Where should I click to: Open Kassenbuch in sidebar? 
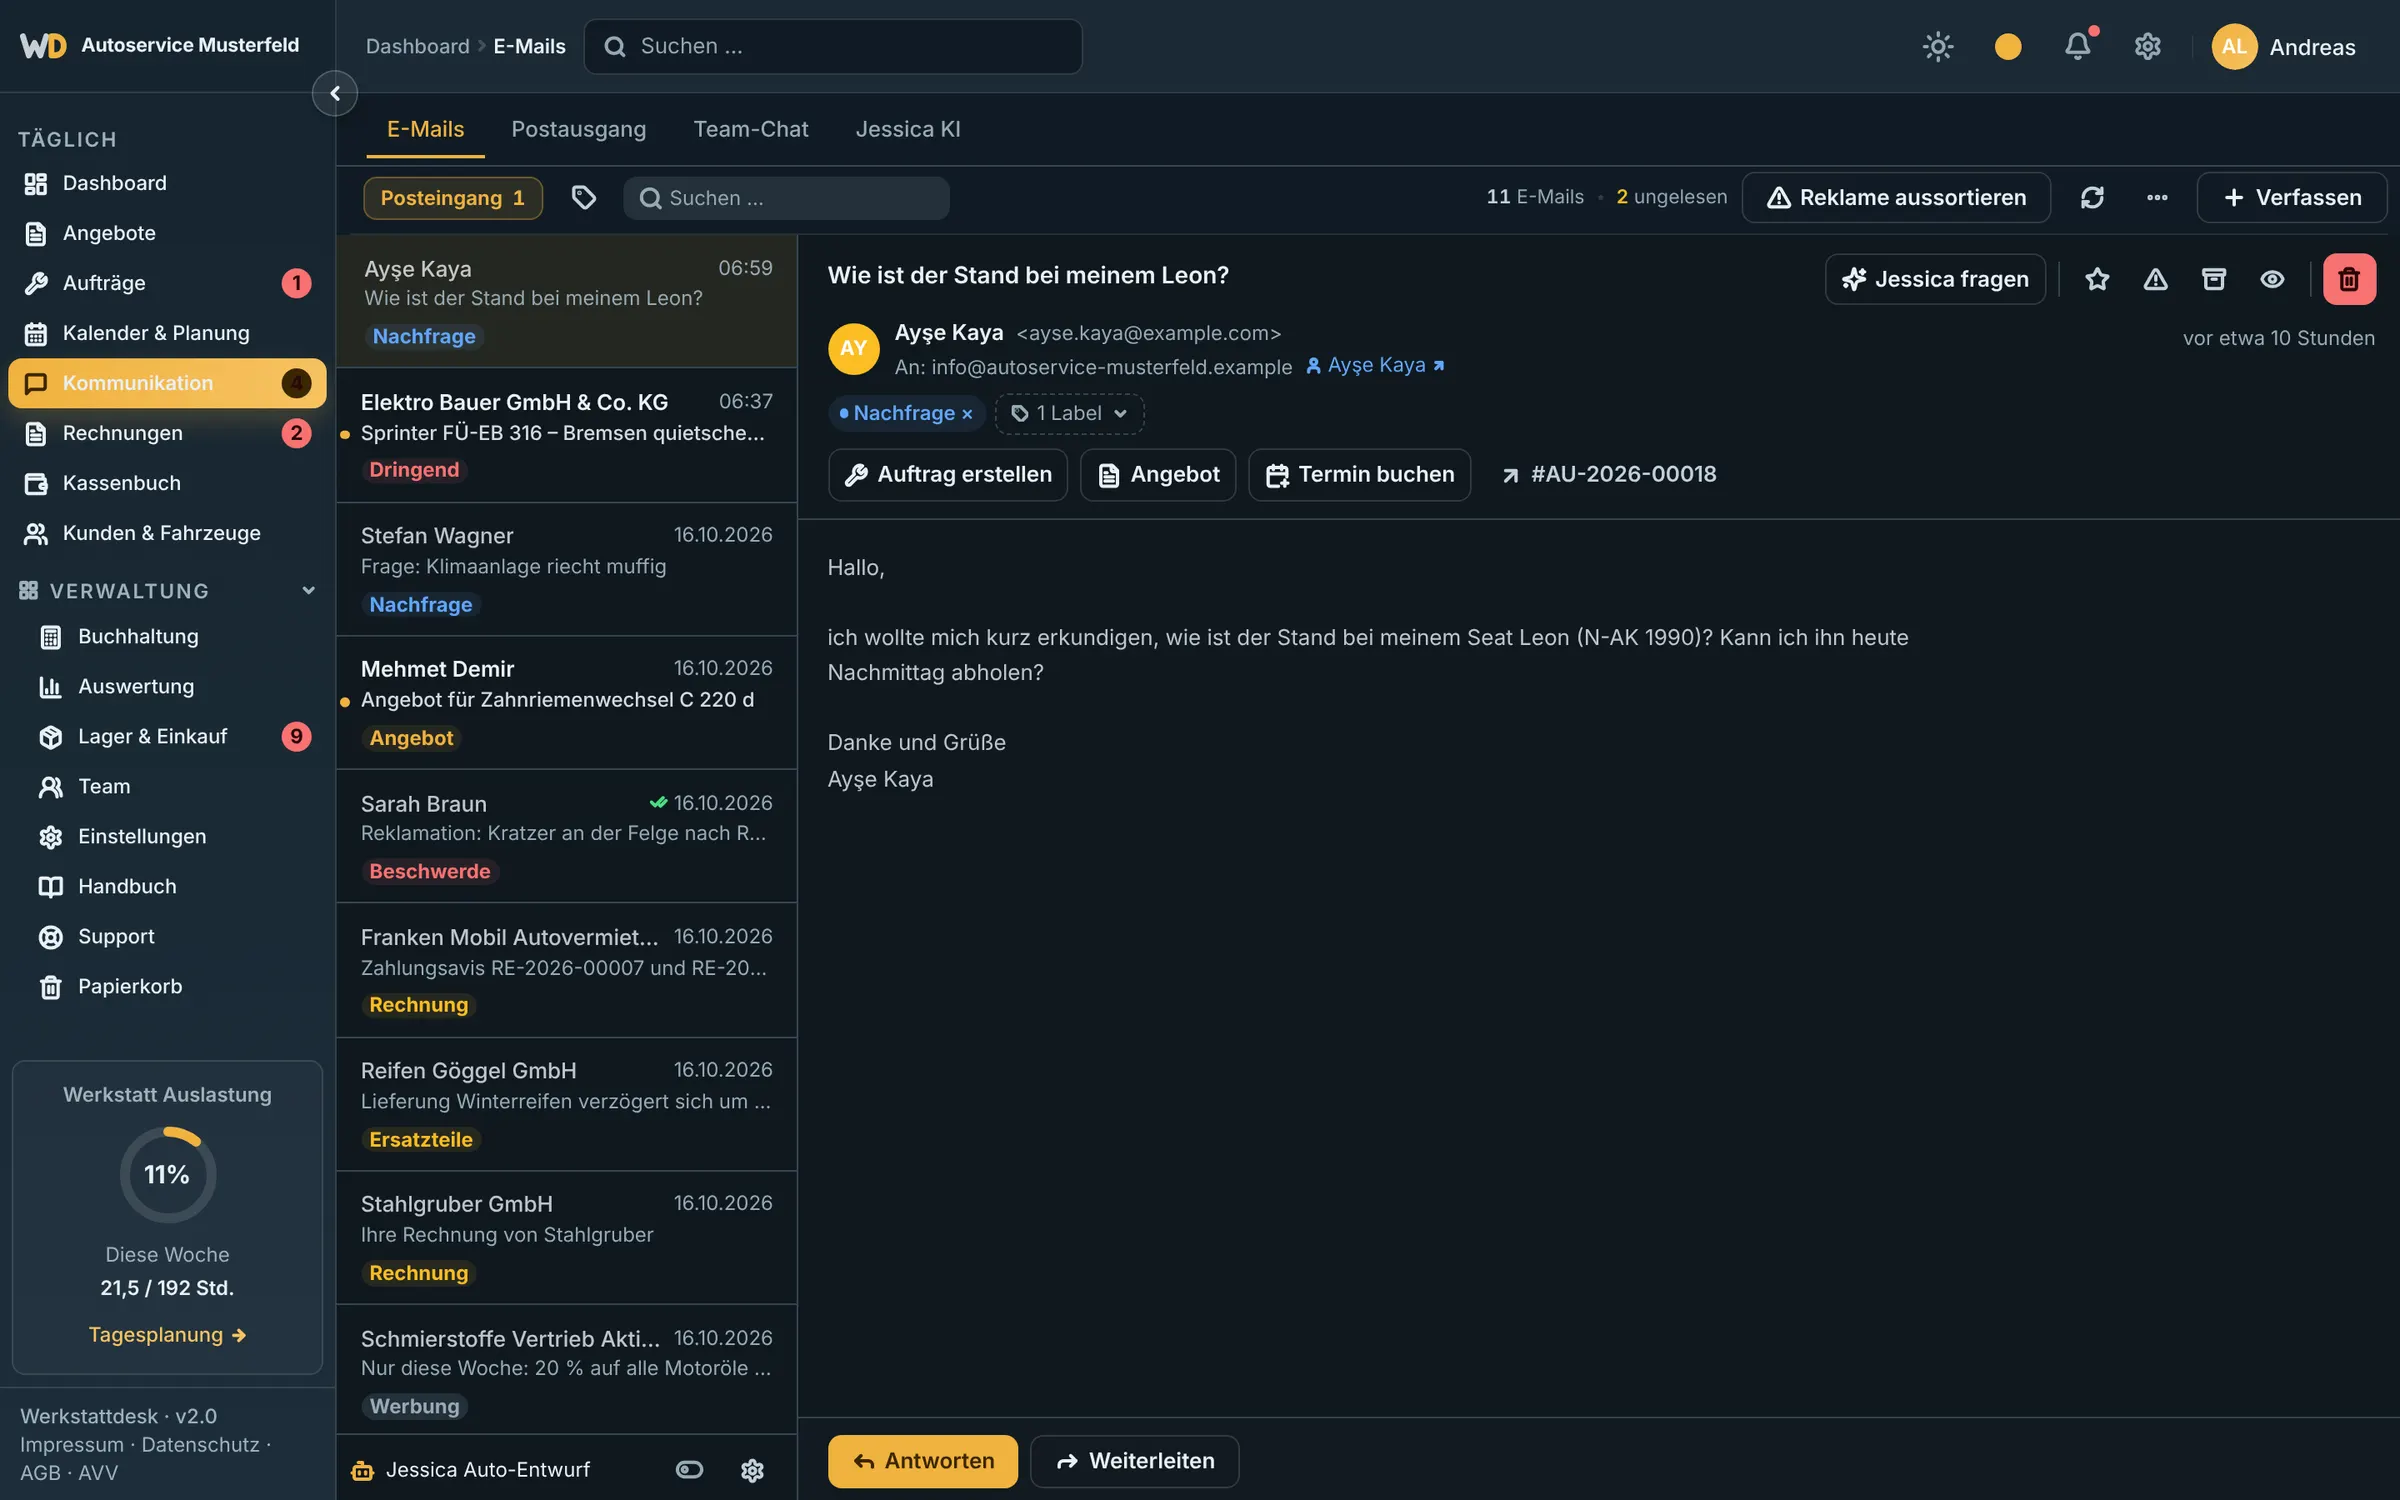point(166,483)
